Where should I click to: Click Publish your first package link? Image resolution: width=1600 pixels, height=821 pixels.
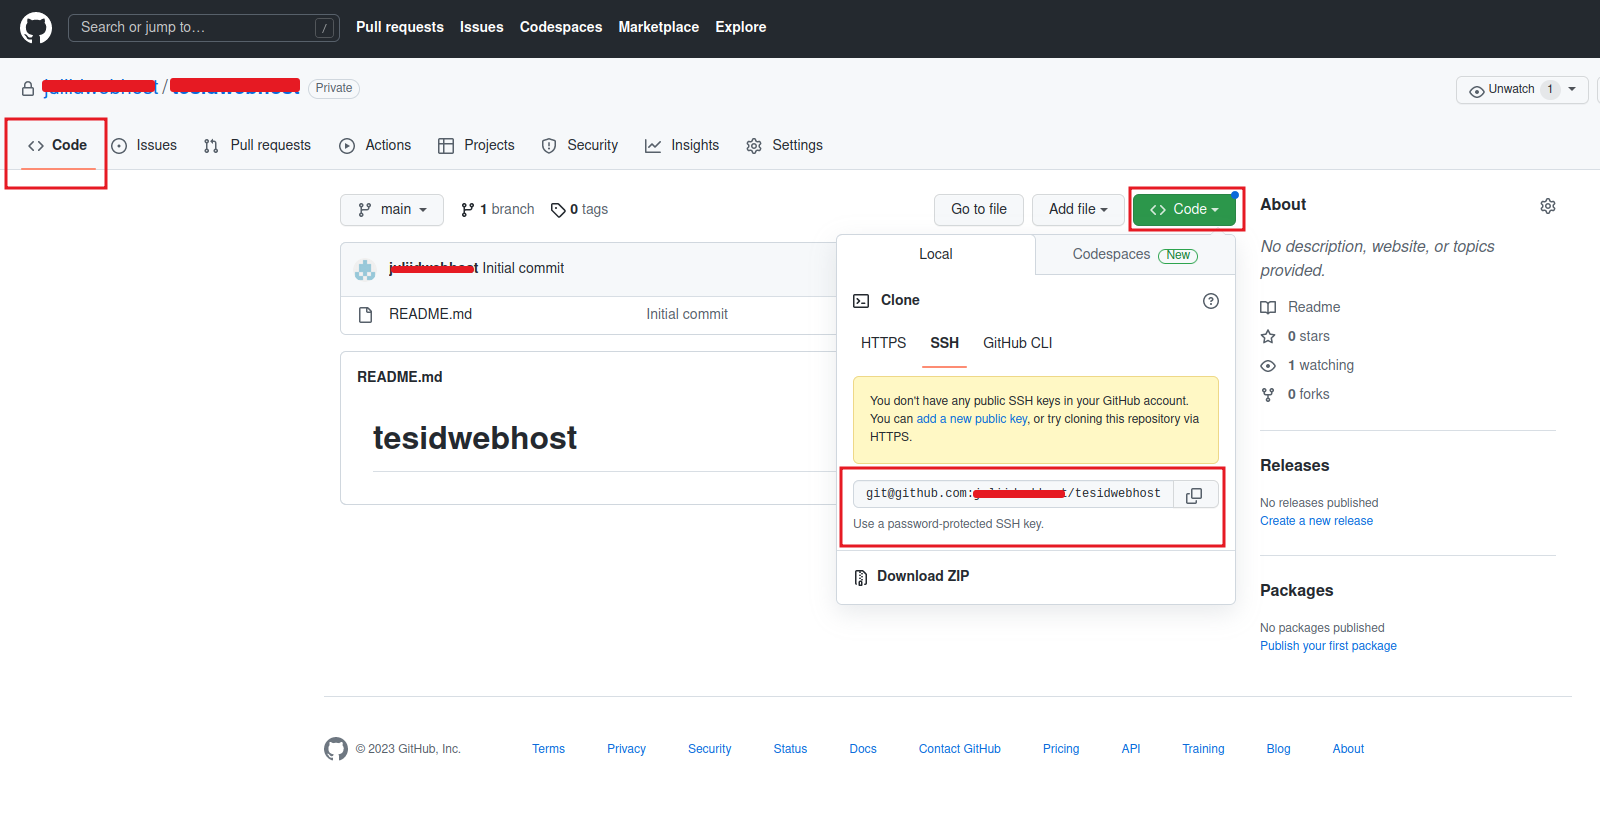1328,647
